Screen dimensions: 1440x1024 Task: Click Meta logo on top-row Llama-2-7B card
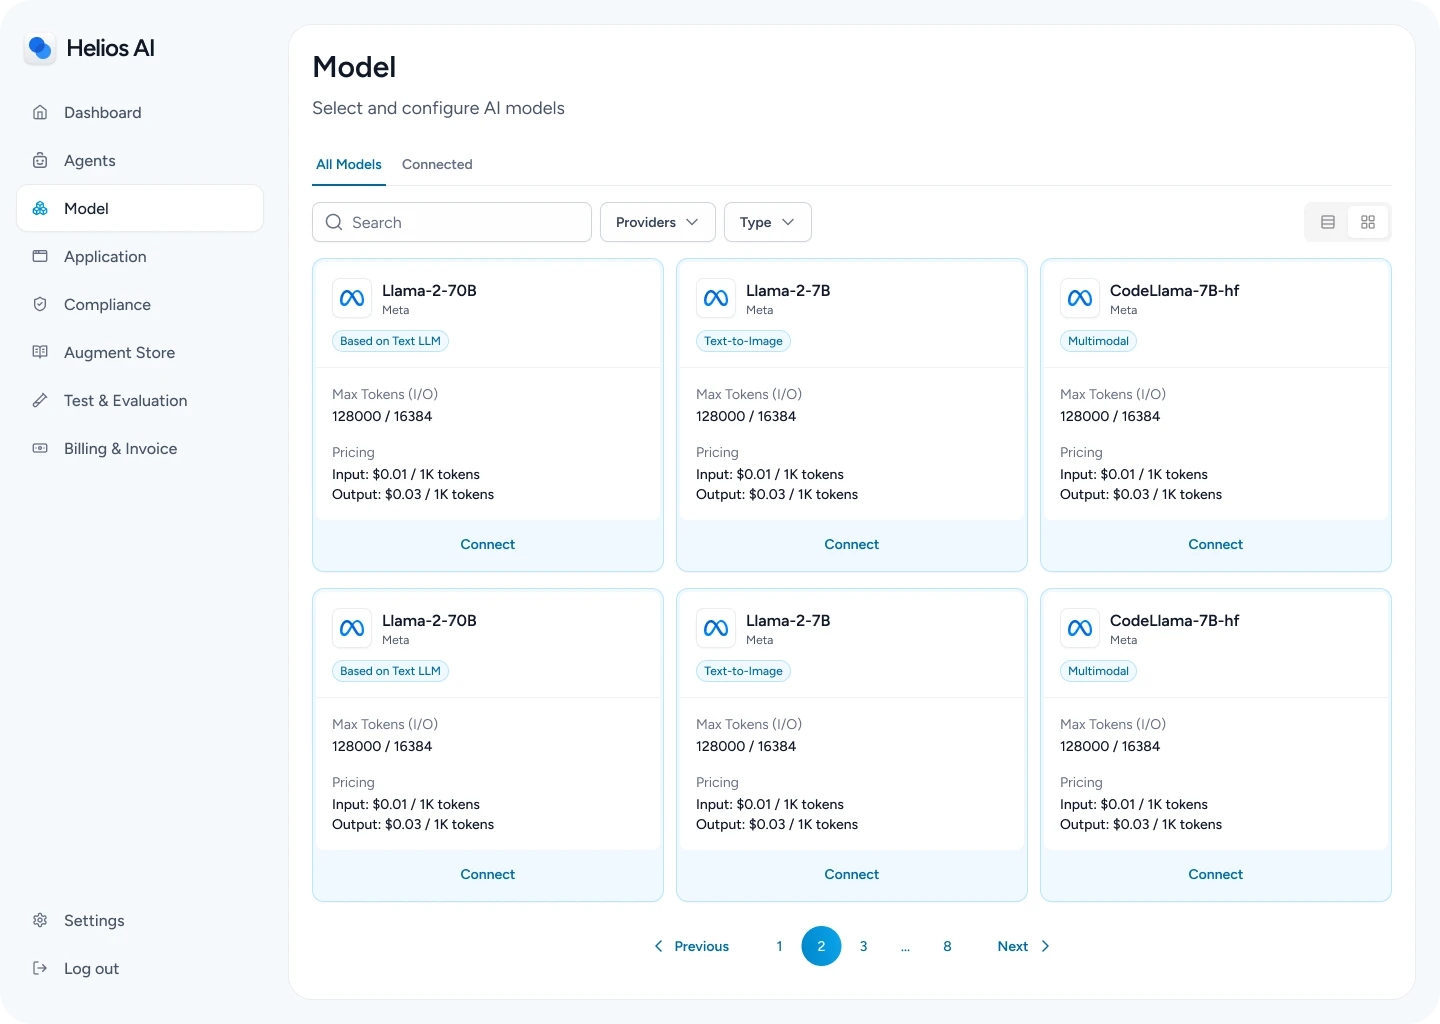pos(716,298)
